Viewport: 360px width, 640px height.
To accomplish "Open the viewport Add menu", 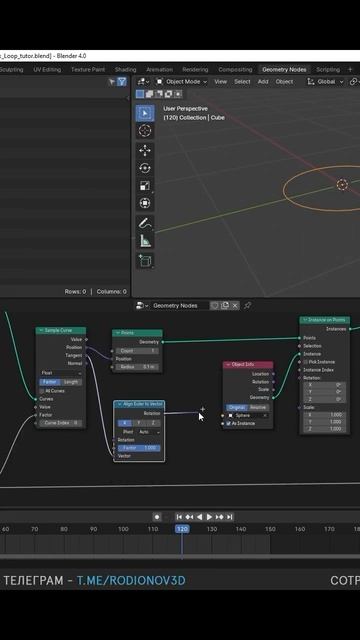I will click(263, 82).
